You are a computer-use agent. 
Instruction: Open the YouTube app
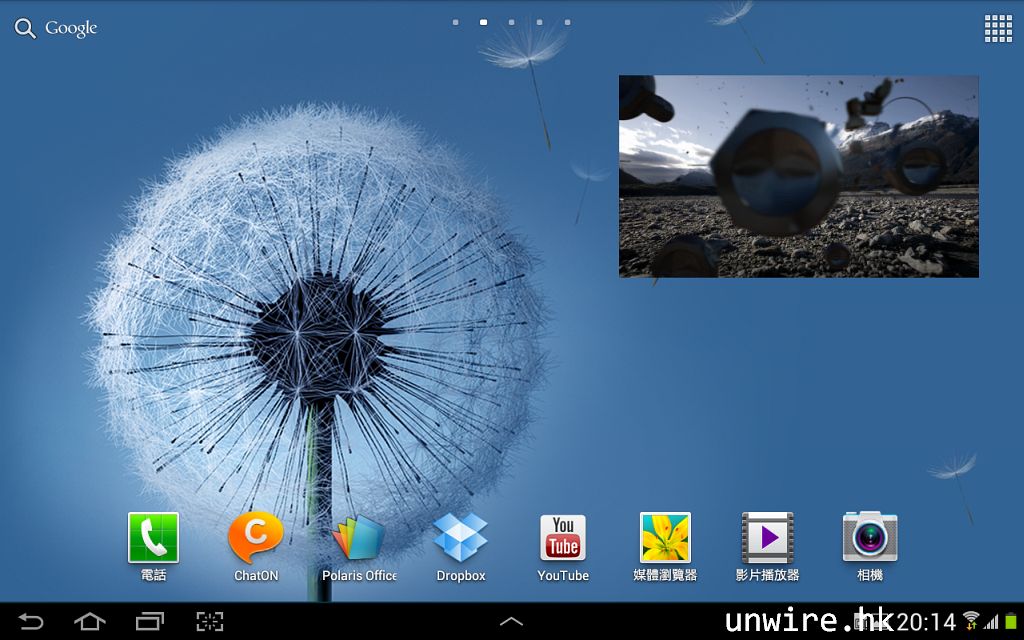(563, 538)
